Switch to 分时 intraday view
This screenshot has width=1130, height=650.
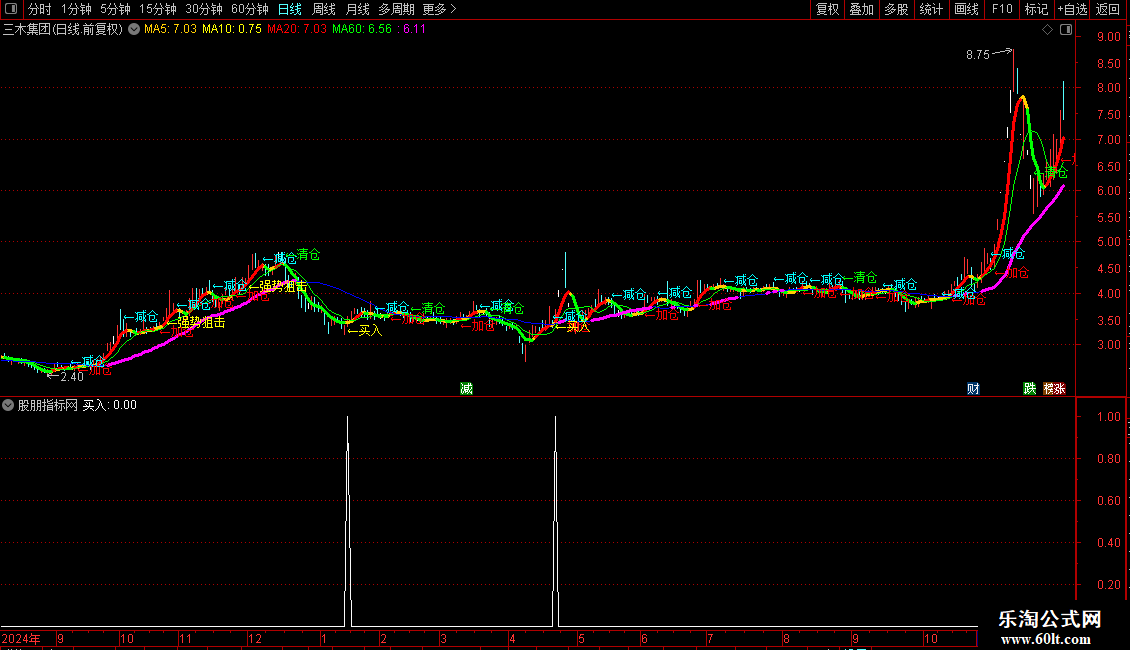pos(40,9)
